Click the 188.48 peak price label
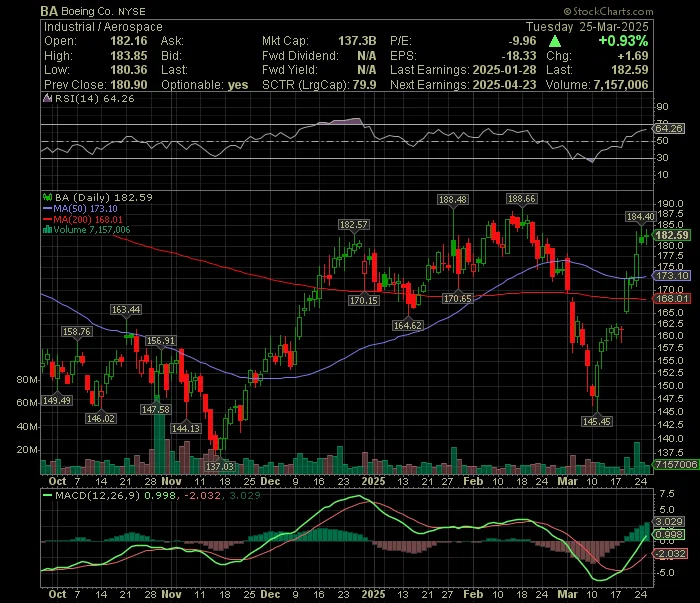The width and height of the screenshot is (700, 603). click(453, 200)
